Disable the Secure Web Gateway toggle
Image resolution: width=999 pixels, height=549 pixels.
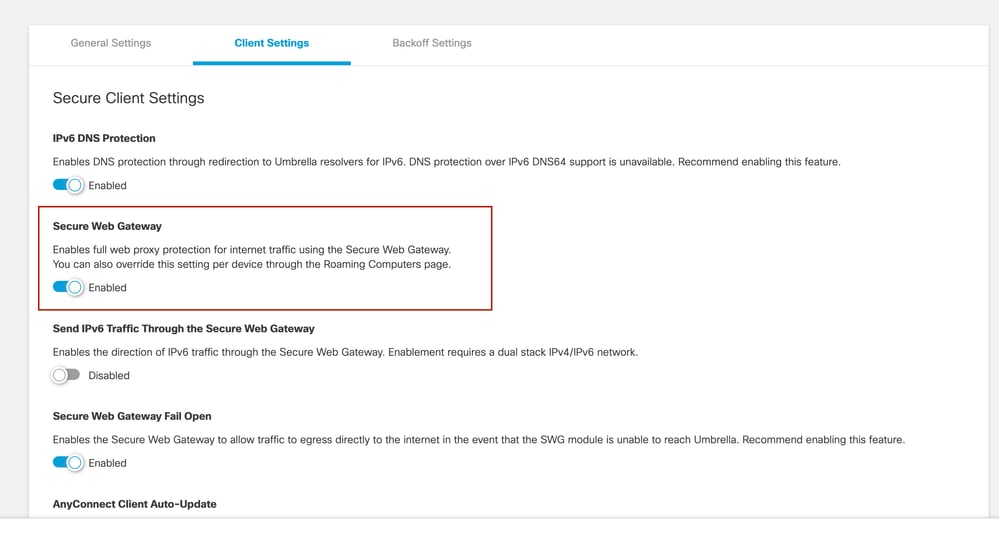pos(68,287)
